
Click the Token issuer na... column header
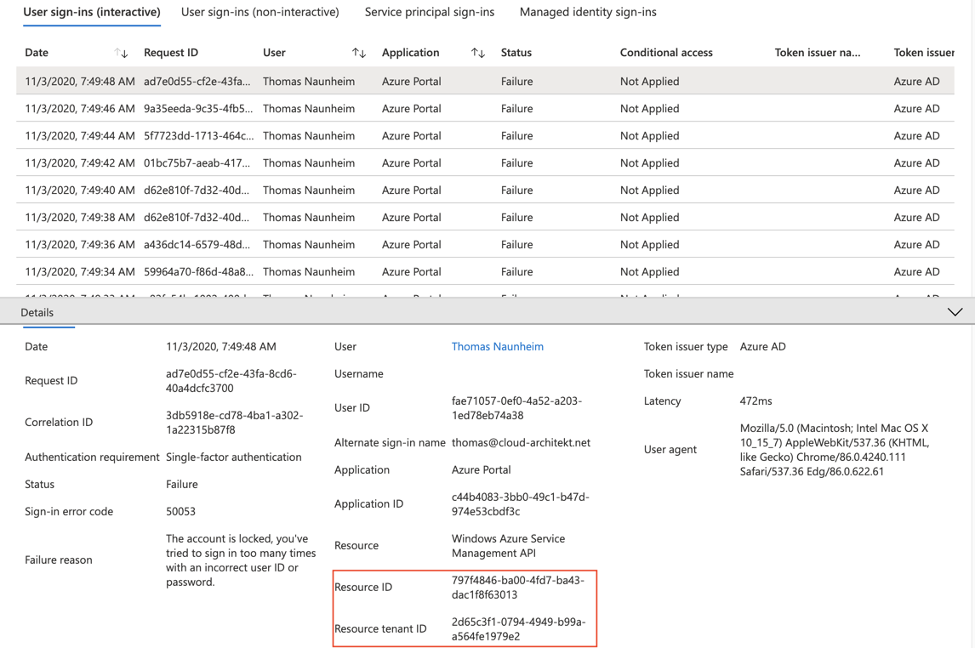(817, 53)
